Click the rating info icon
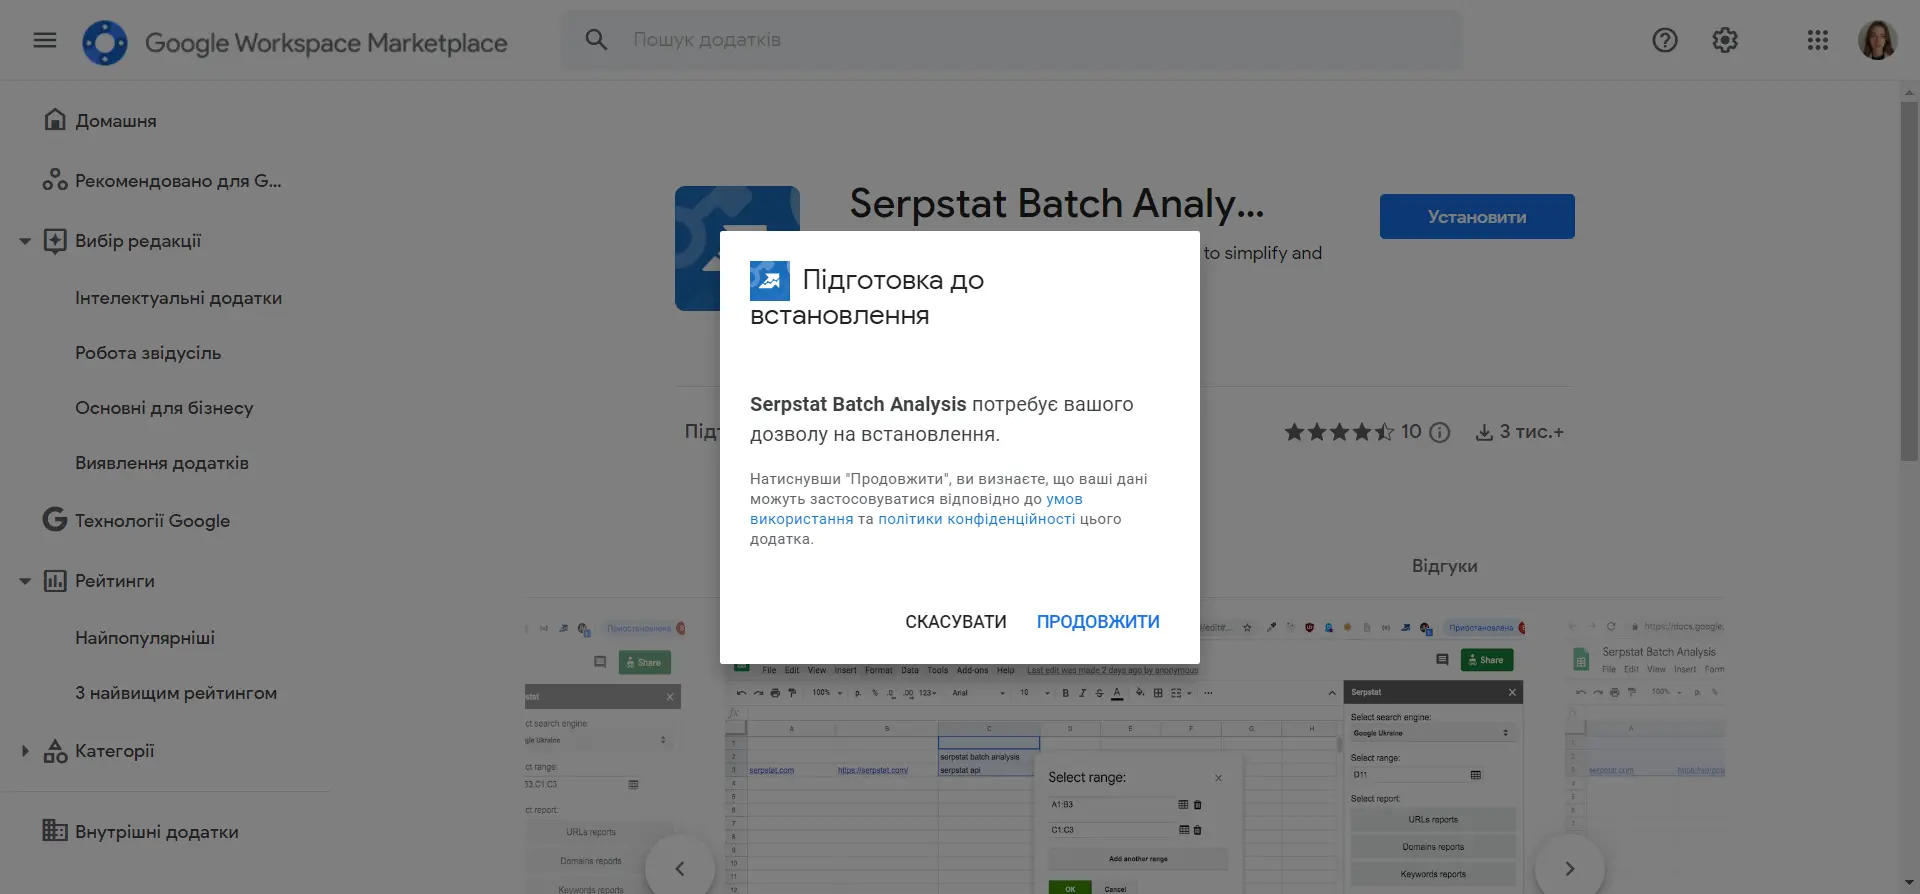Viewport: 1920px width, 894px height. (1440, 432)
